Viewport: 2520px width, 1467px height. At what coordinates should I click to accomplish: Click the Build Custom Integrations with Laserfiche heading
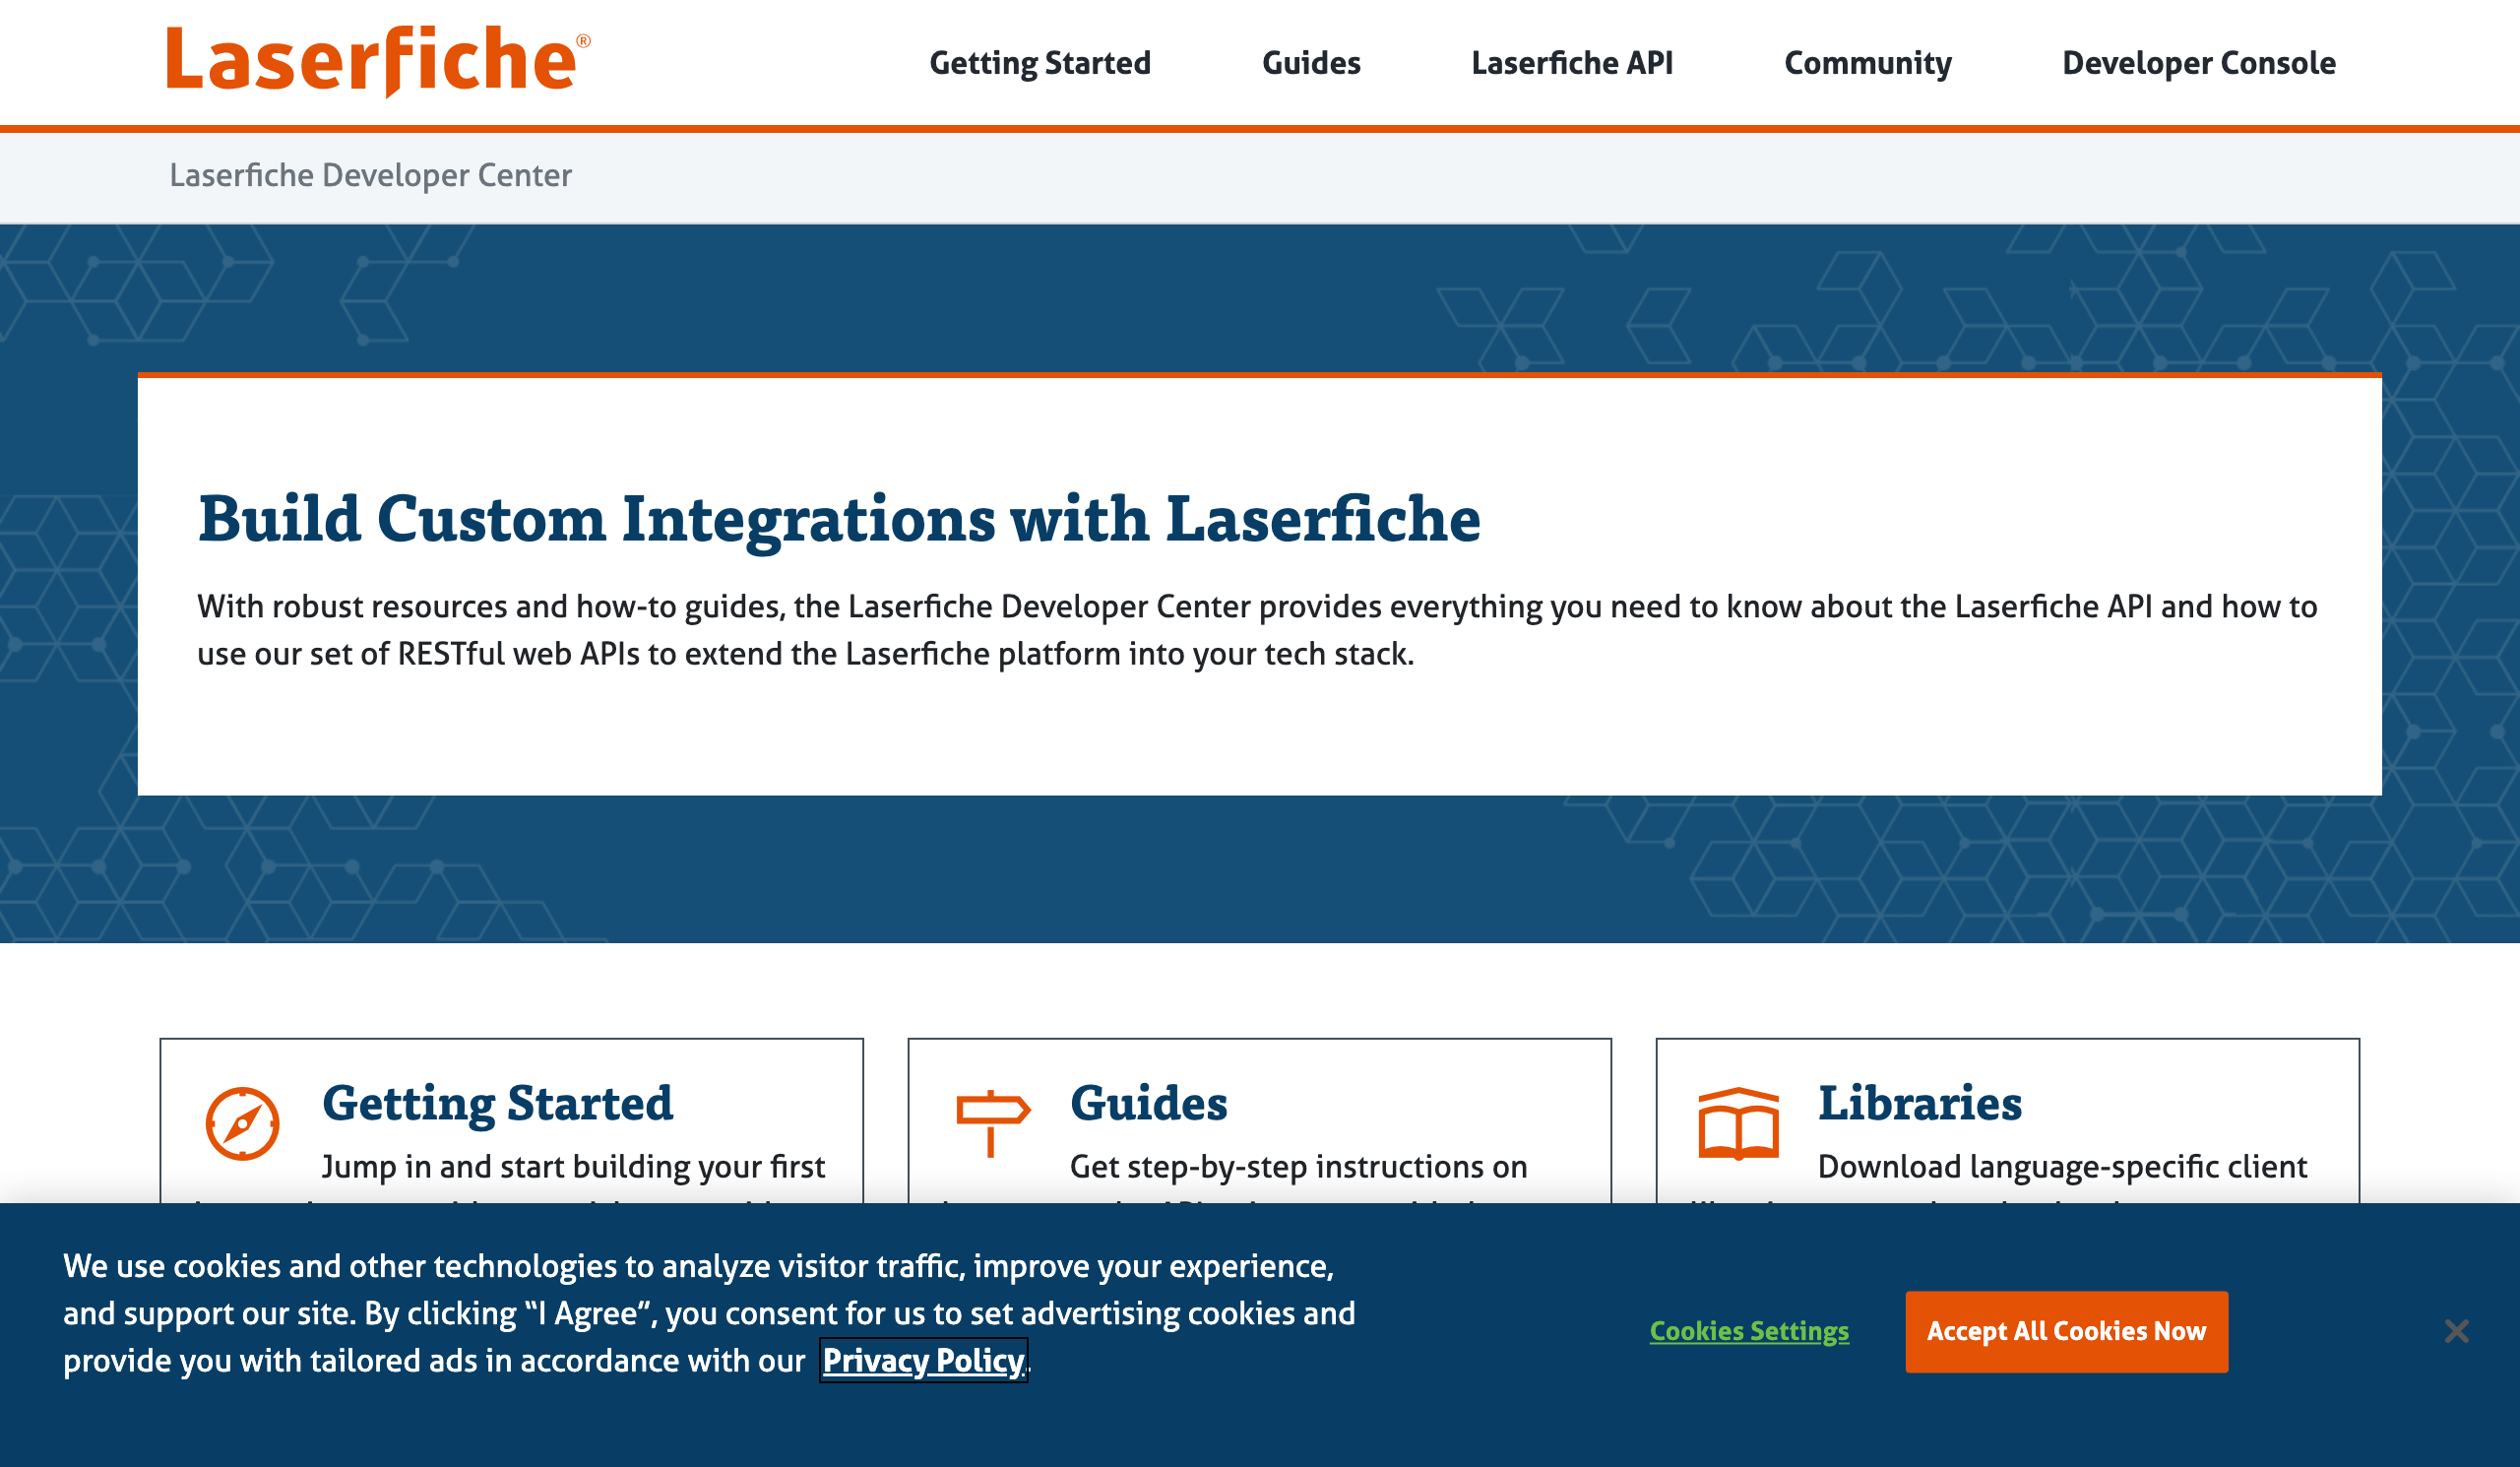(838, 520)
